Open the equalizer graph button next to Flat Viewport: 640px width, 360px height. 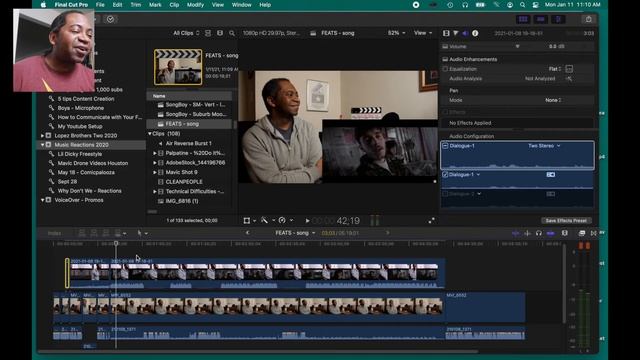569,69
